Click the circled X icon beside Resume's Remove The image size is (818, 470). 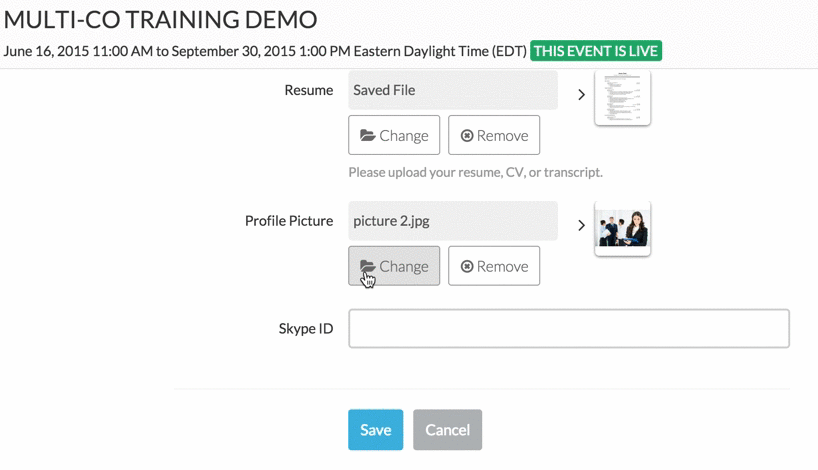click(467, 136)
